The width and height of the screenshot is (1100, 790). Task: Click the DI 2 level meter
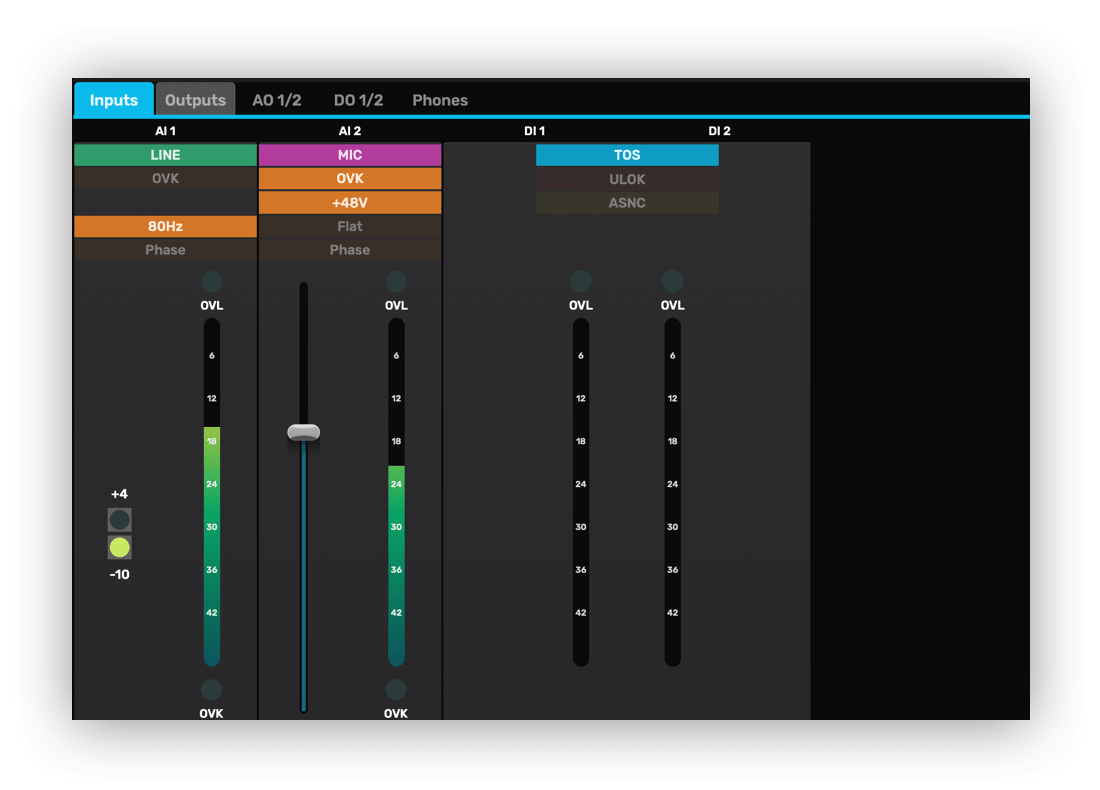pos(673,493)
